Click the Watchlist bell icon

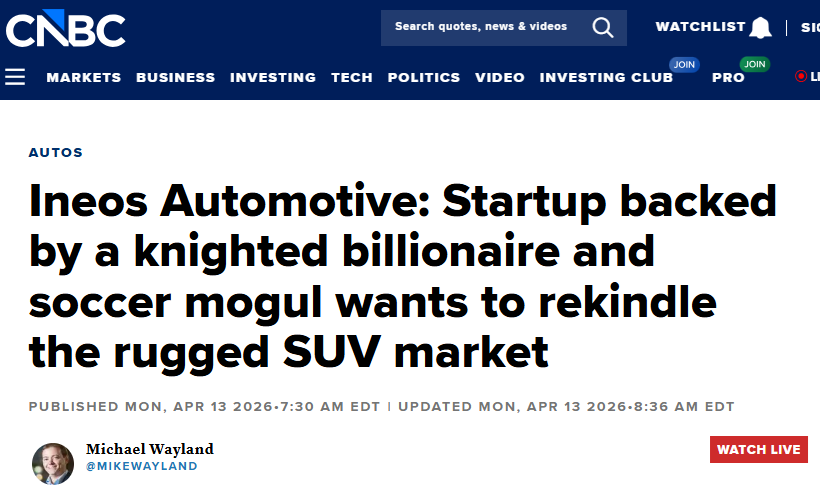point(760,27)
